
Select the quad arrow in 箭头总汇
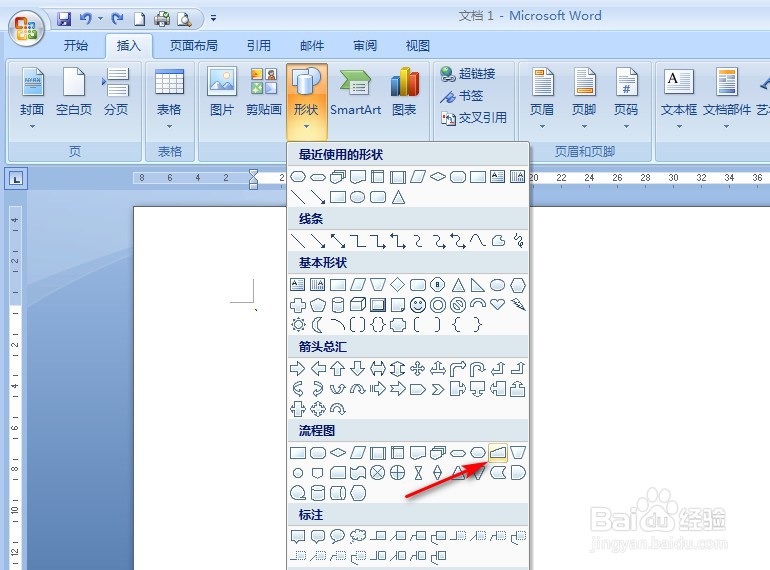(417, 368)
